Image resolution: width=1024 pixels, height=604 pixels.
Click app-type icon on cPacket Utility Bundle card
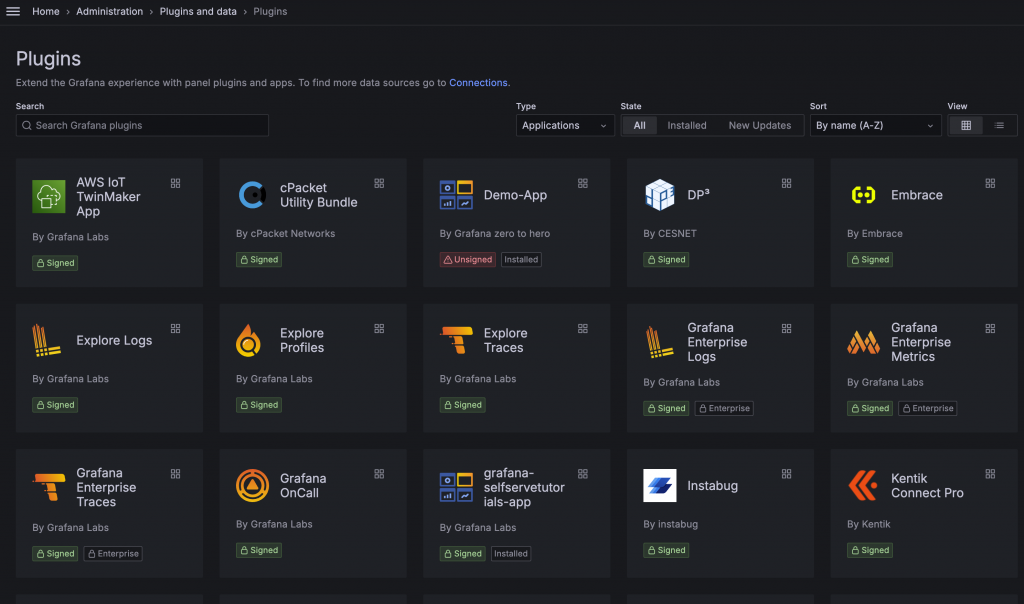tap(379, 183)
